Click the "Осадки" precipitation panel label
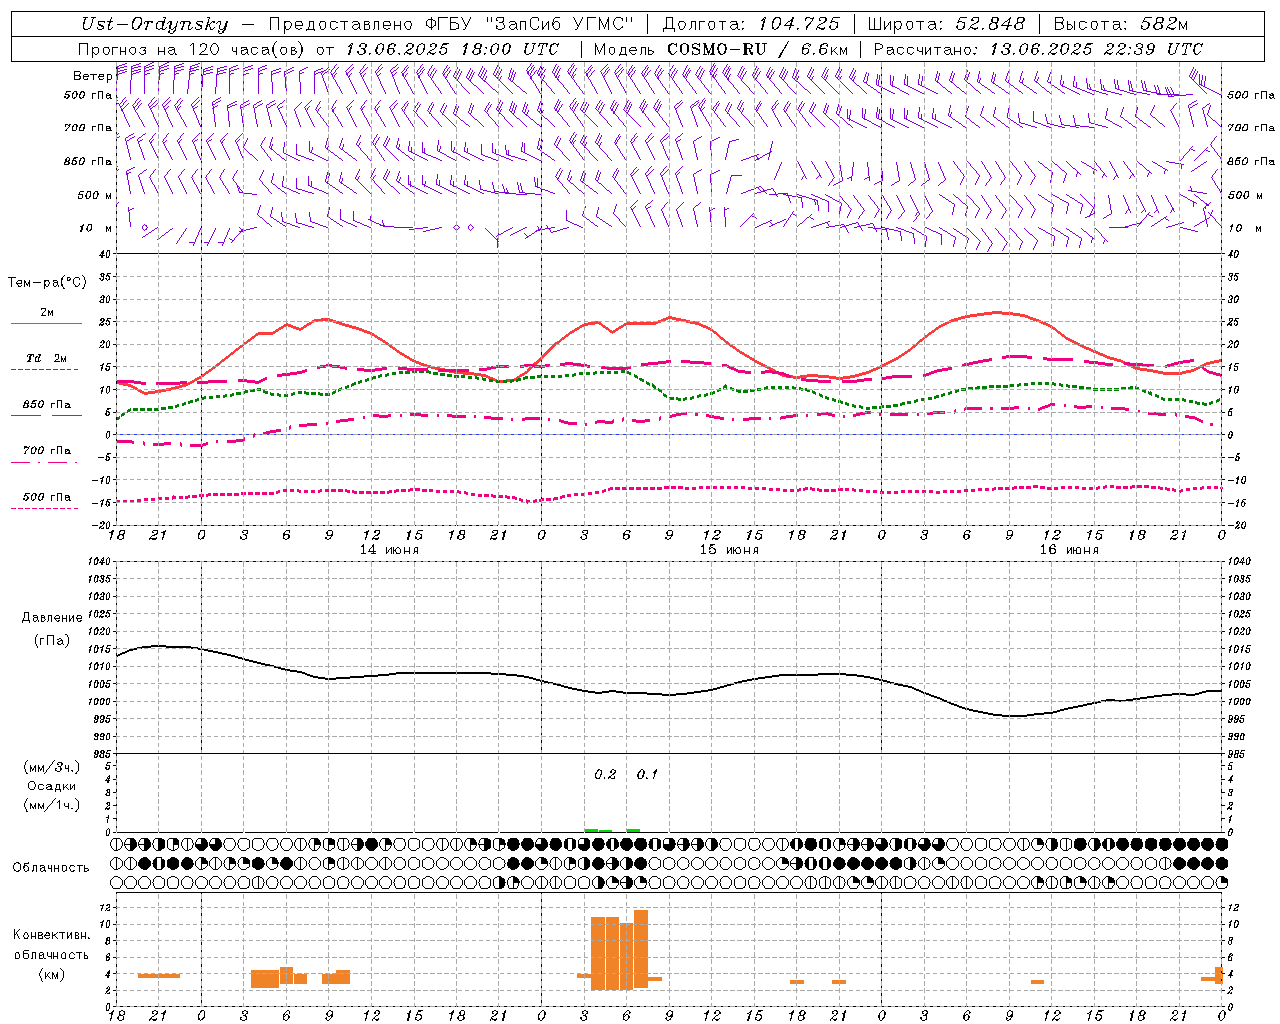 [x=51, y=786]
